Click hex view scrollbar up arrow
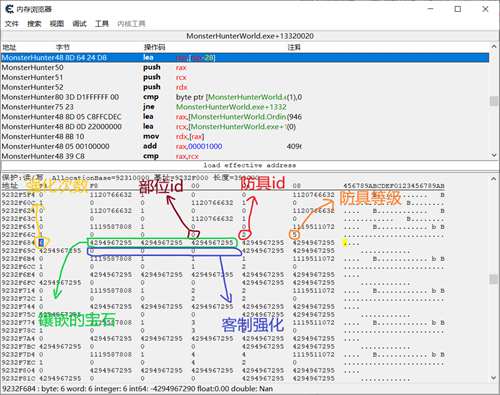Image resolution: width=500 pixels, height=395 pixels. pos(494,179)
